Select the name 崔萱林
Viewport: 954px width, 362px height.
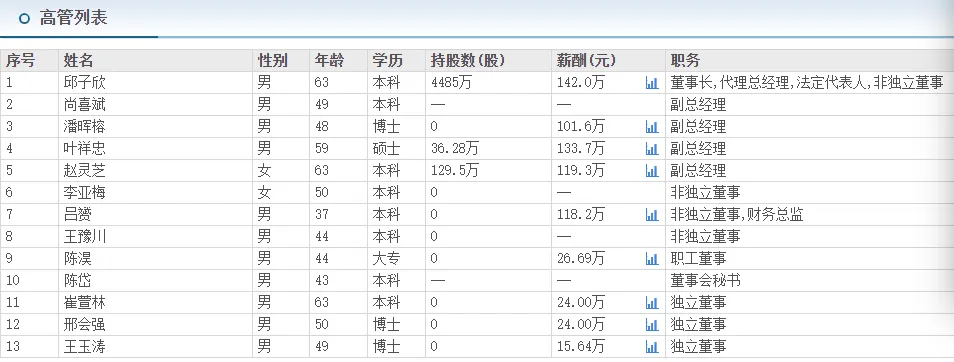click(85, 302)
